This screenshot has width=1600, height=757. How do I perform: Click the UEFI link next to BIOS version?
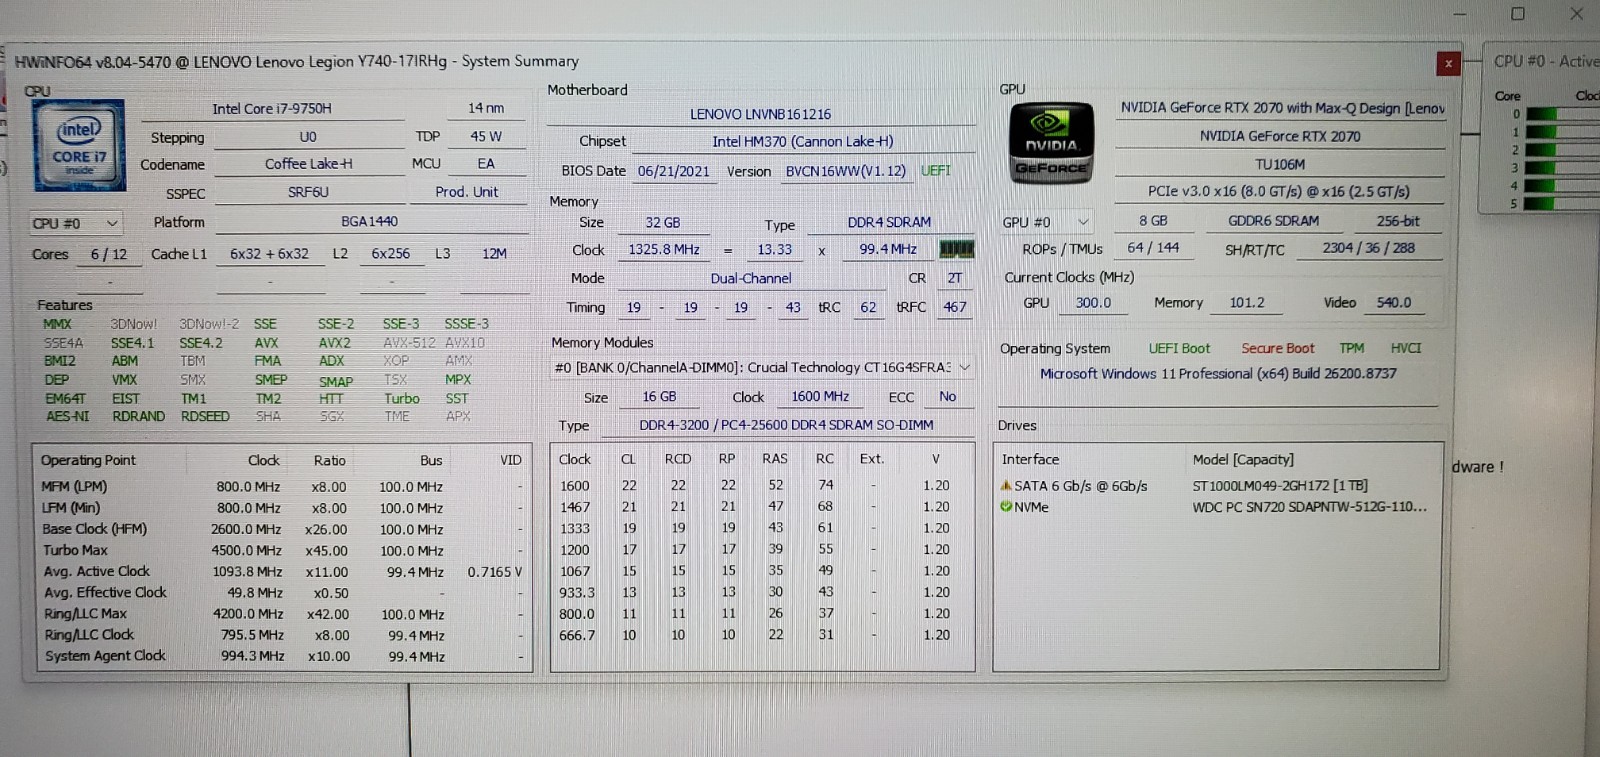[936, 170]
